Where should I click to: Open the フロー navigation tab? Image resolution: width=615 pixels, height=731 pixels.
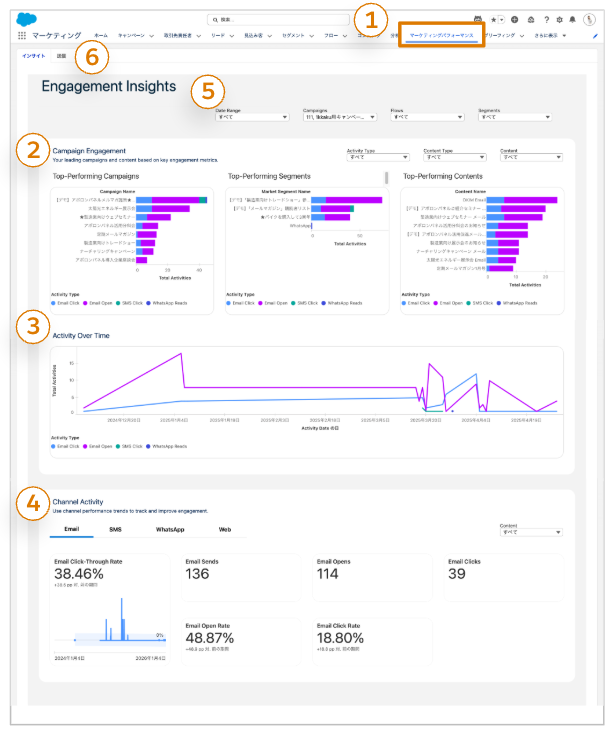331,35
